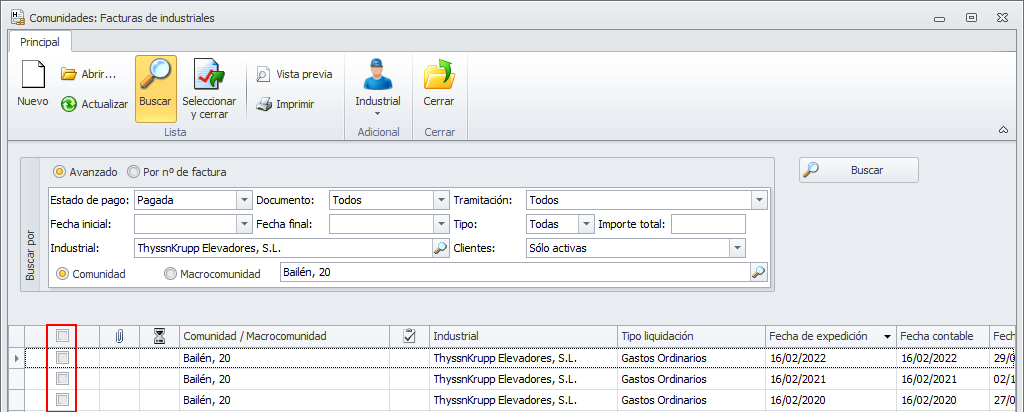Screen dimensions: 1024x412
Task: Click the magnifier beside Industrial field
Action: point(440,248)
